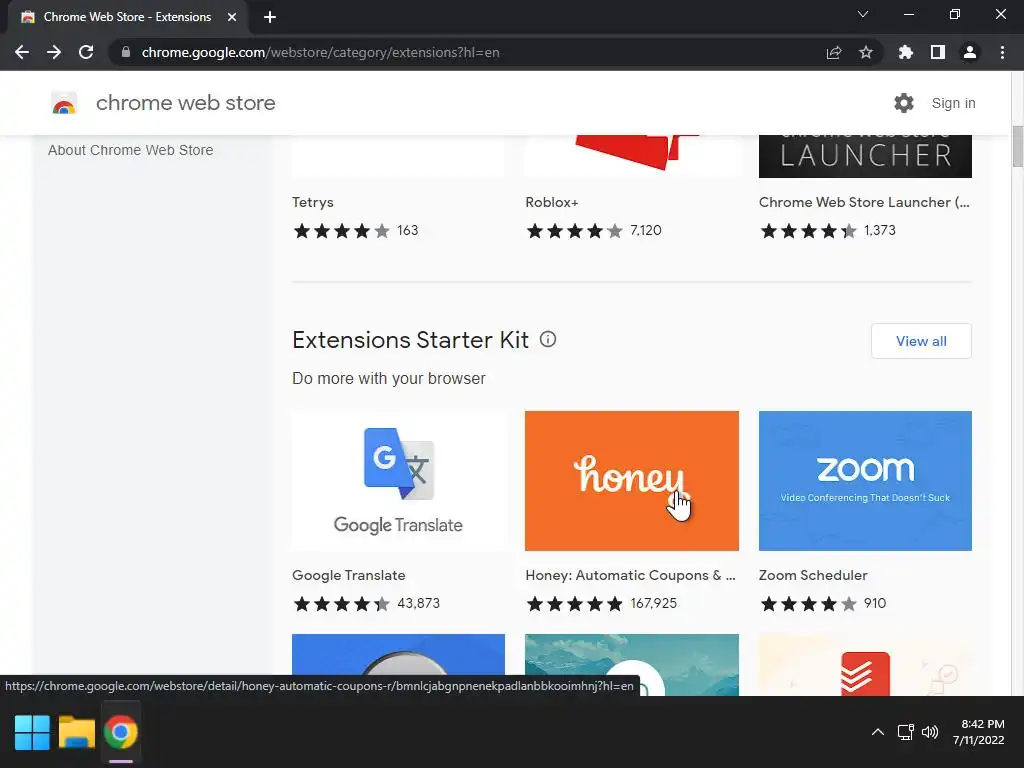1024x768 pixels.
Task: Click Zoom Scheduler's 910 rating count
Action: [875, 603]
